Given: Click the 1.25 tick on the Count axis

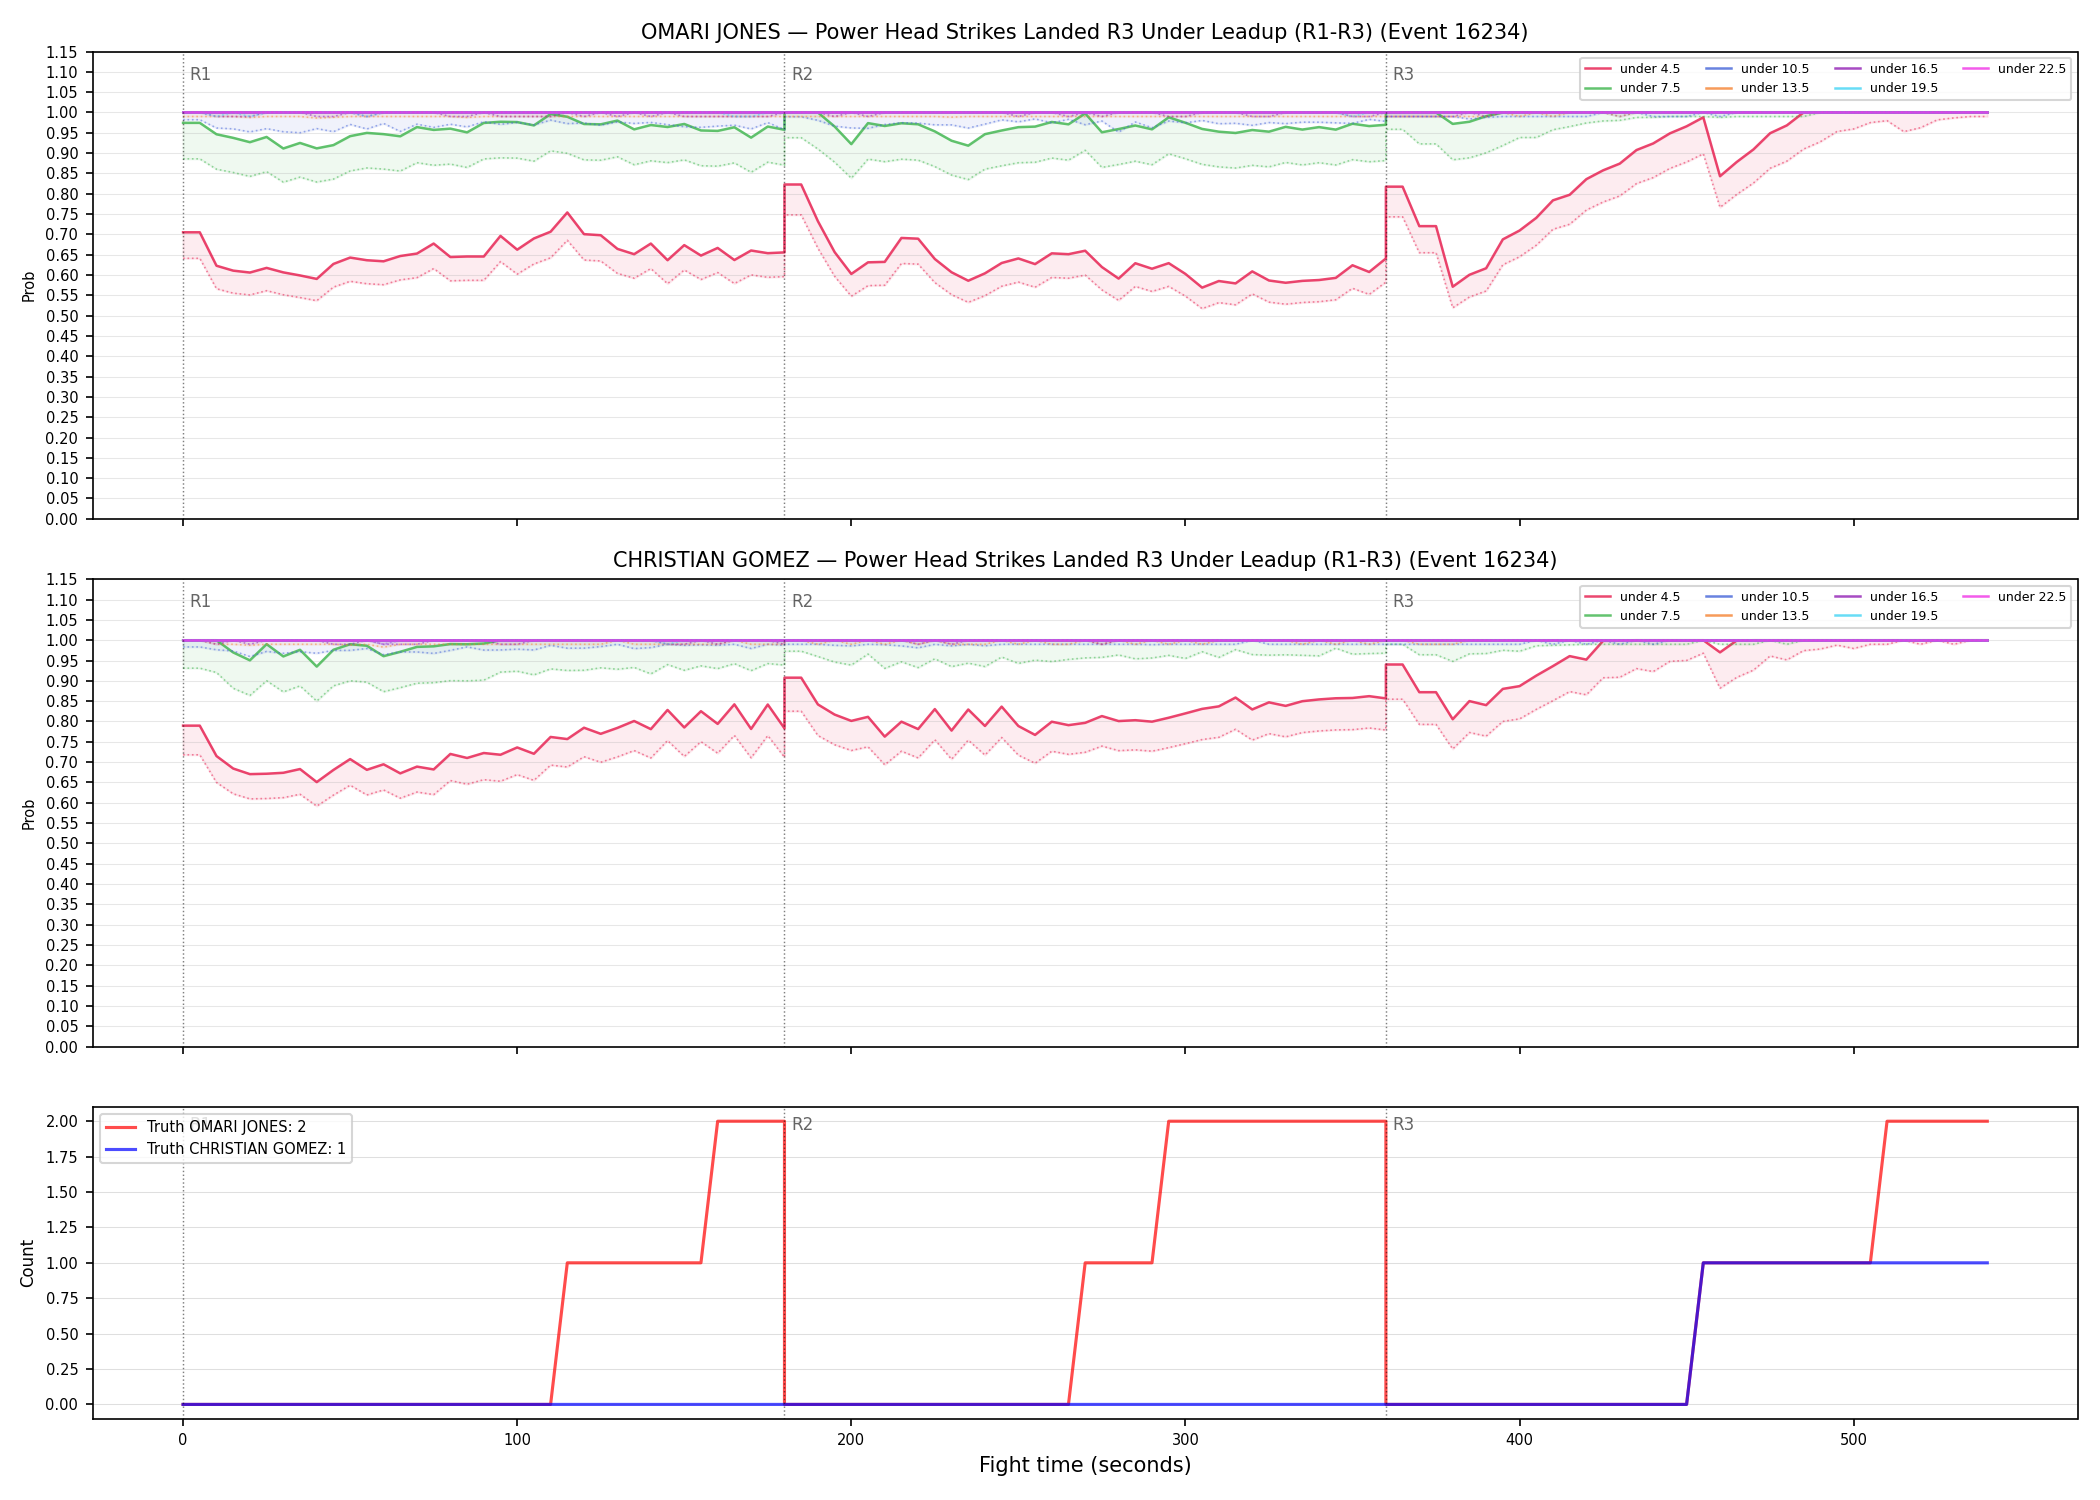Looking at the screenshot, I should point(62,1228).
